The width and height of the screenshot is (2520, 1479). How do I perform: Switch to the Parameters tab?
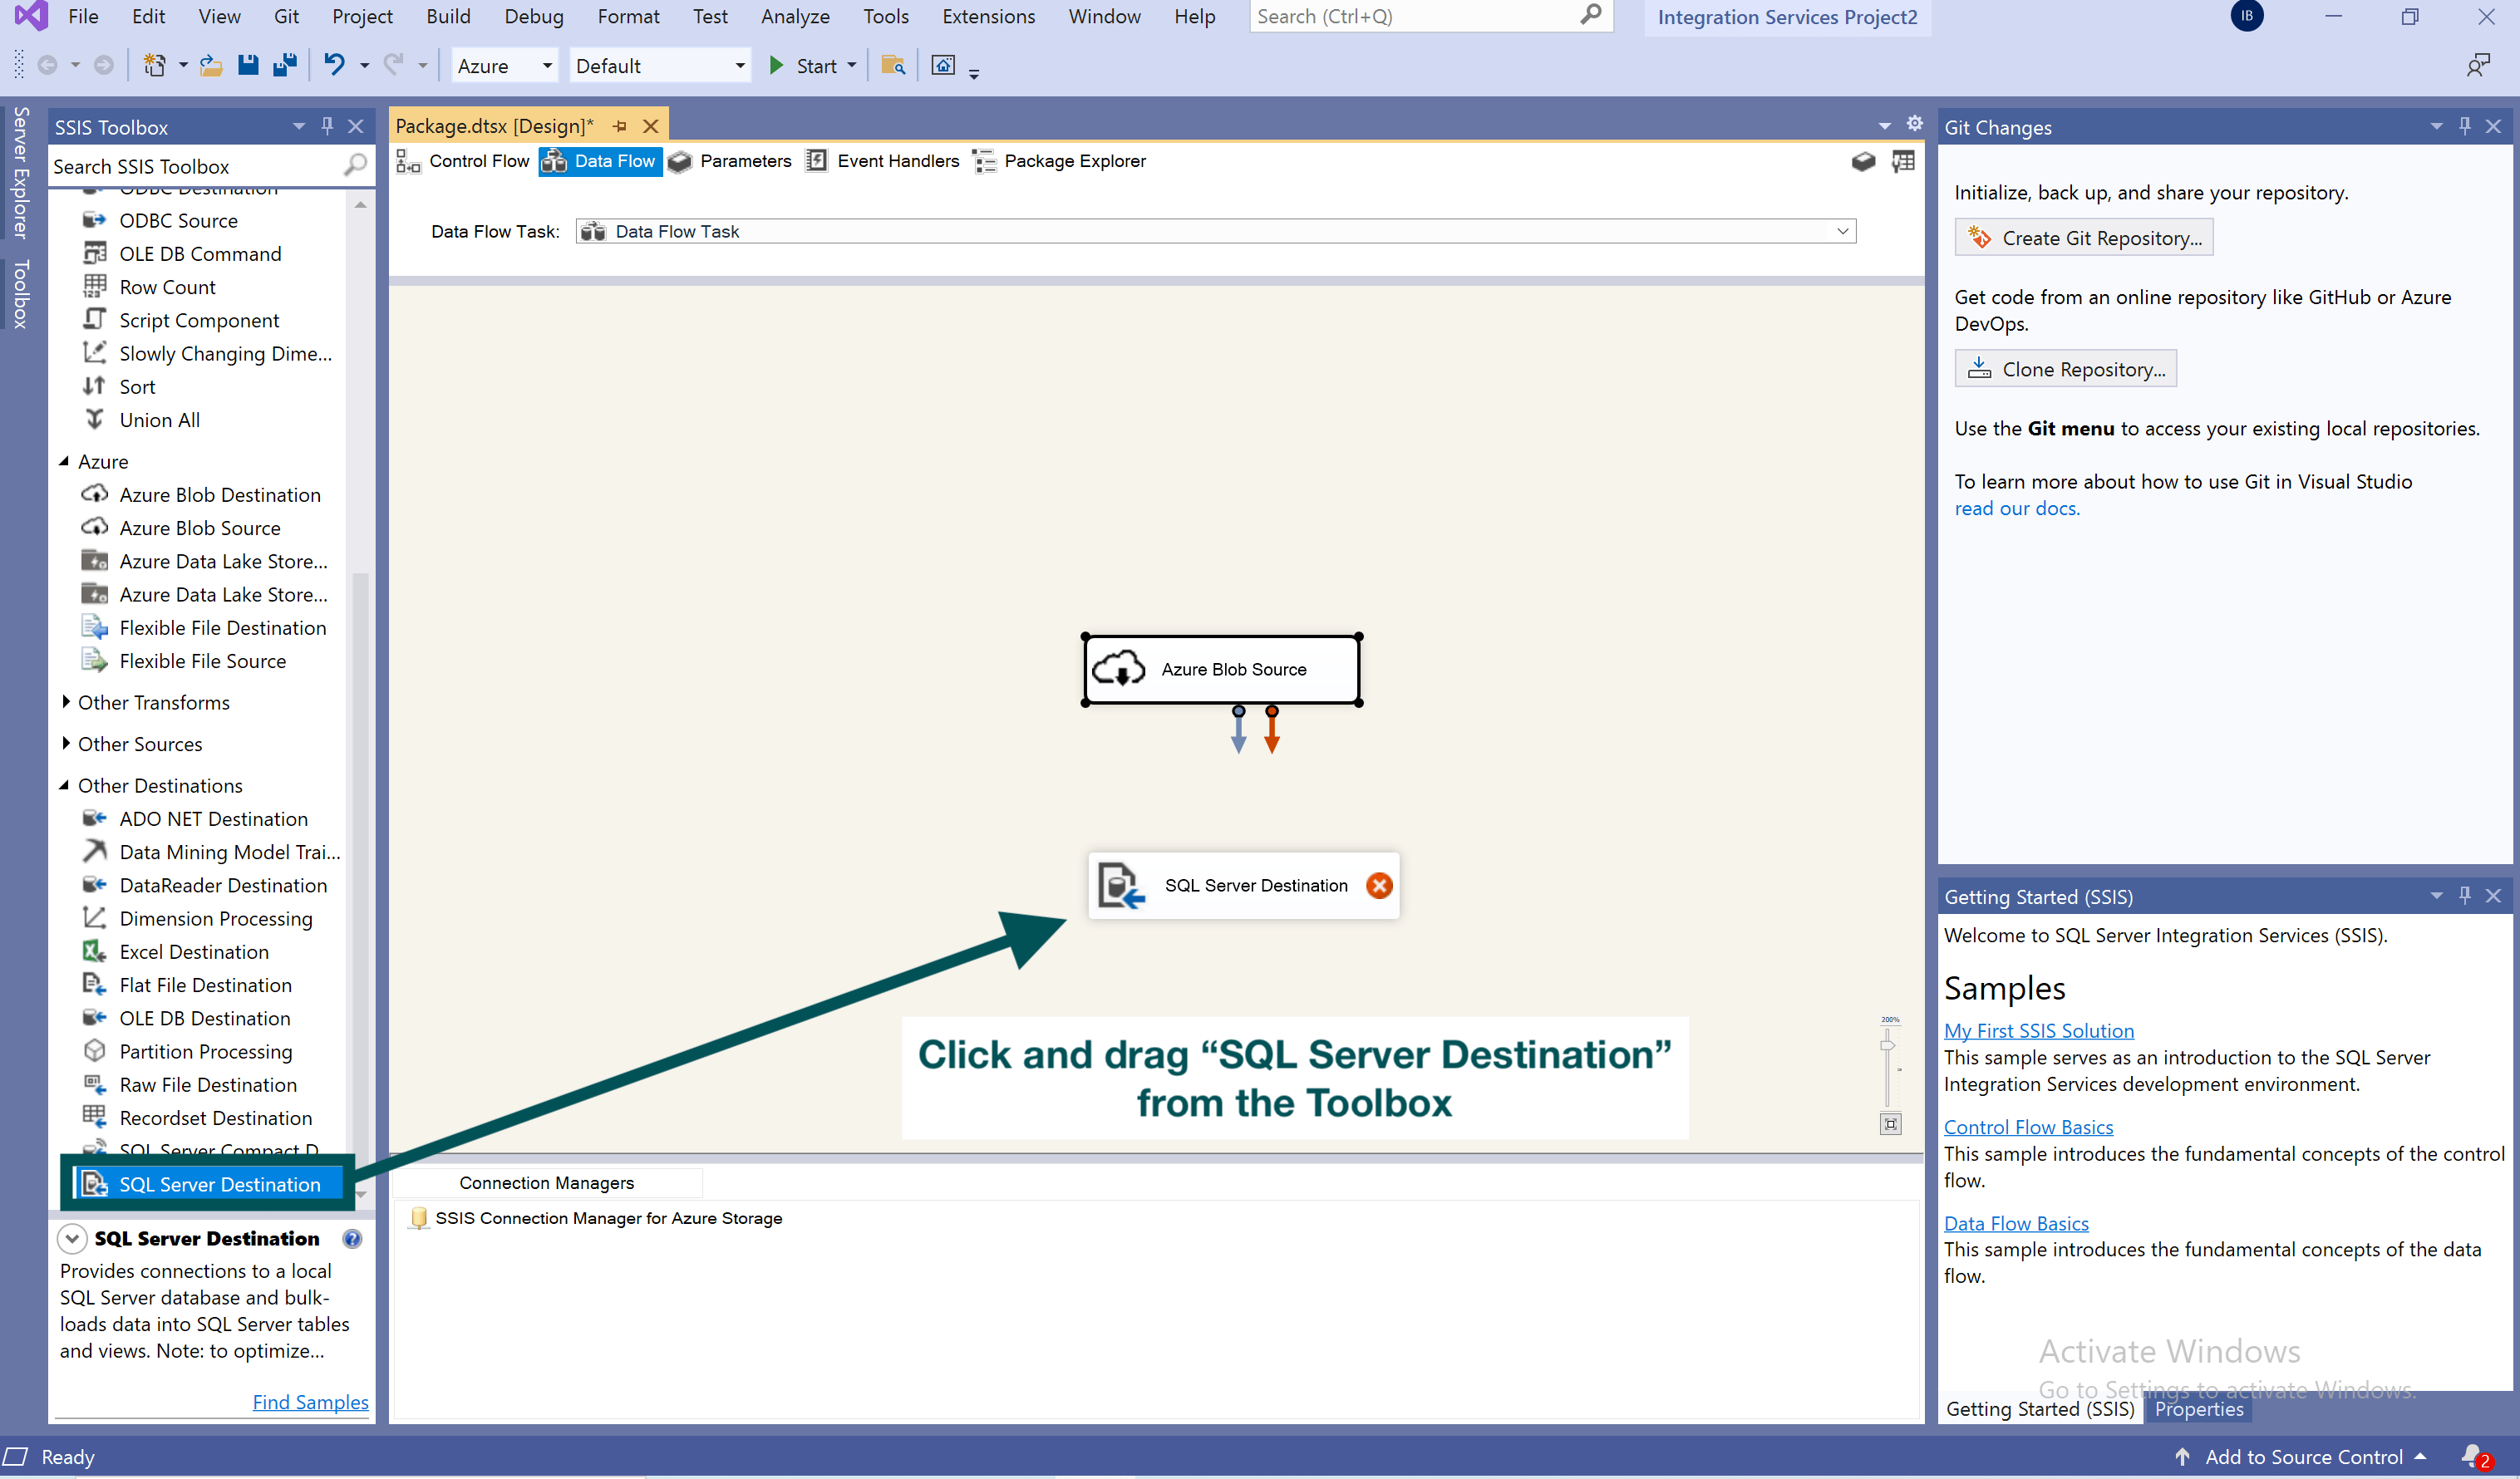(730, 161)
